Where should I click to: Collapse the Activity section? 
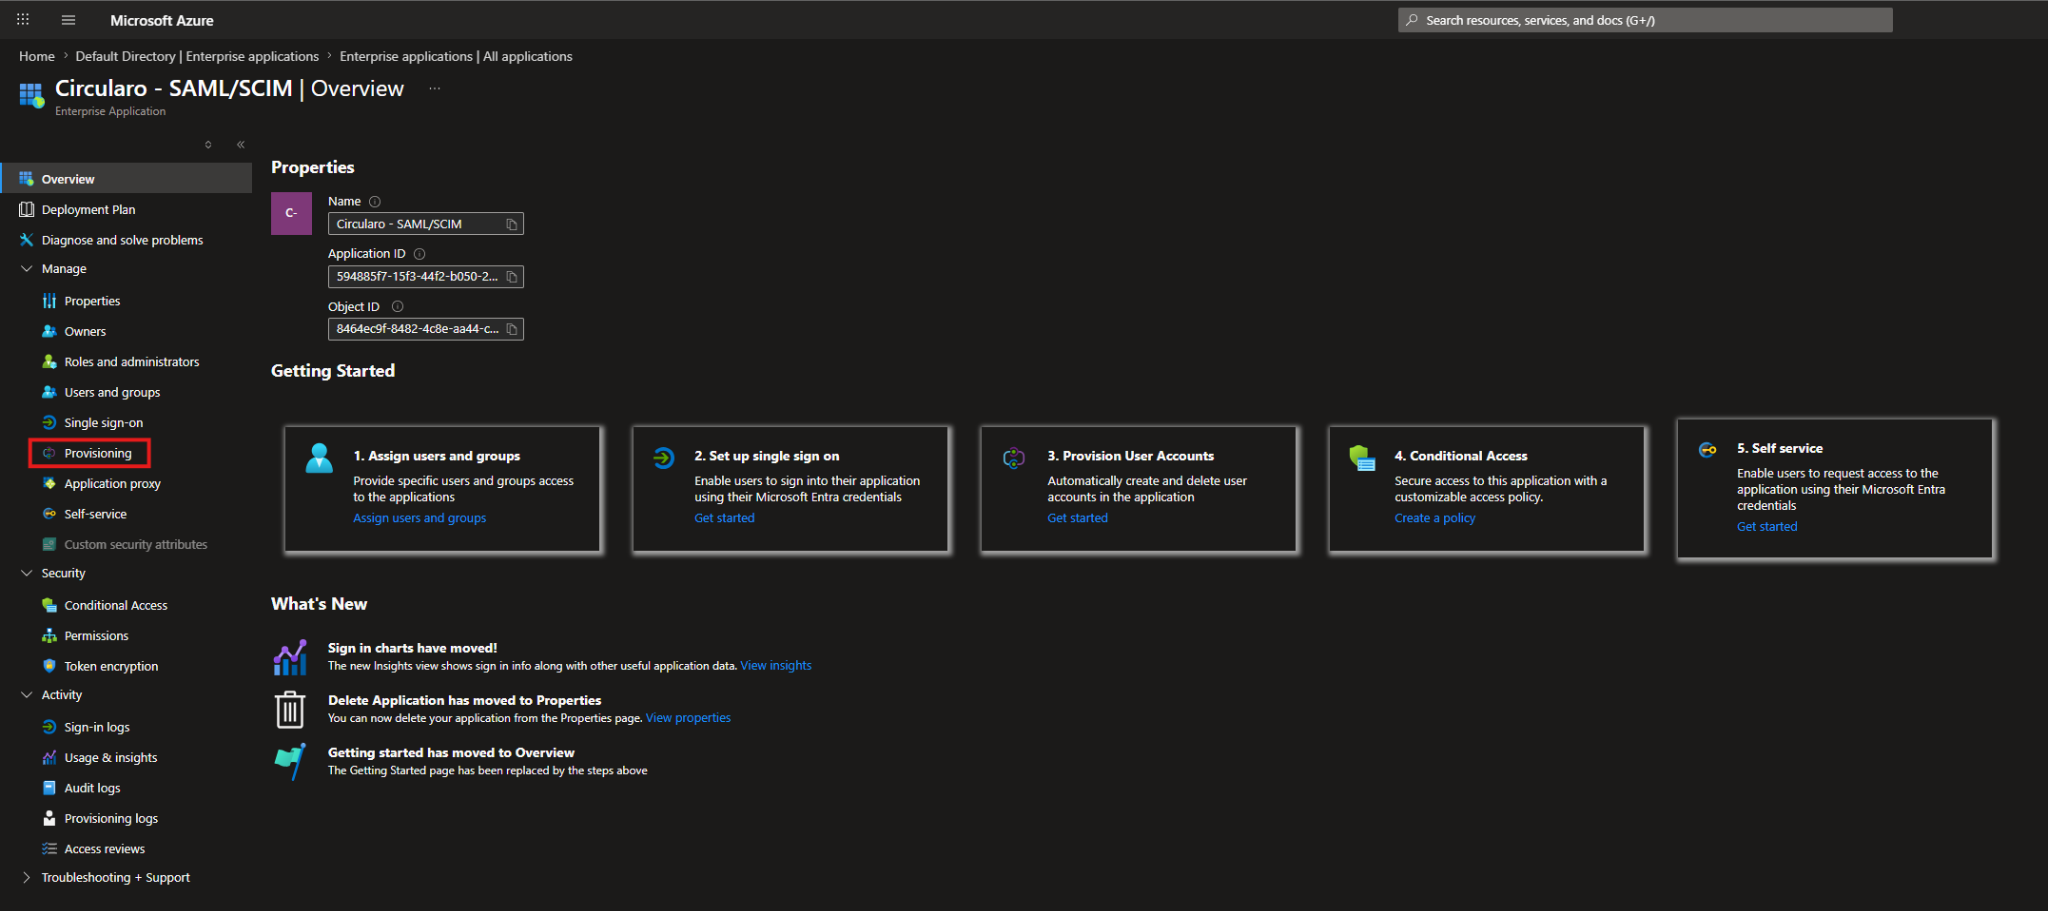click(26, 695)
